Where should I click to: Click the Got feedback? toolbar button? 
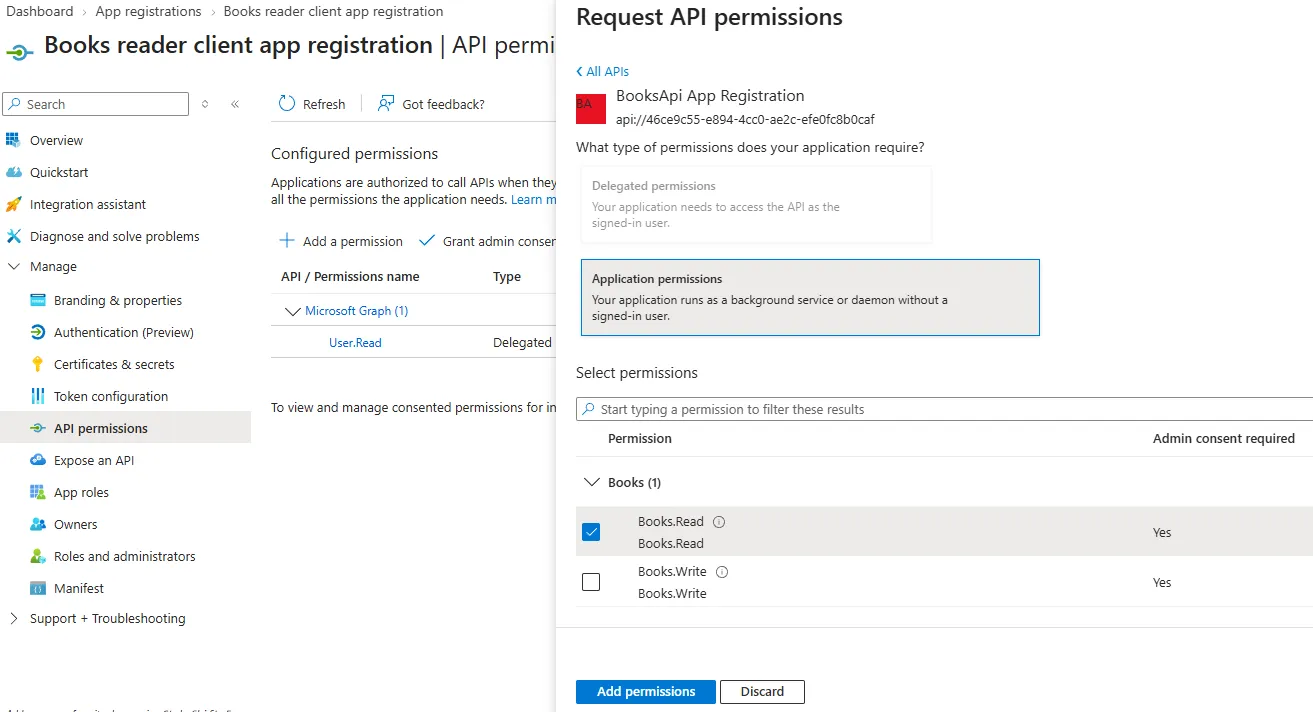pos(431,104)
